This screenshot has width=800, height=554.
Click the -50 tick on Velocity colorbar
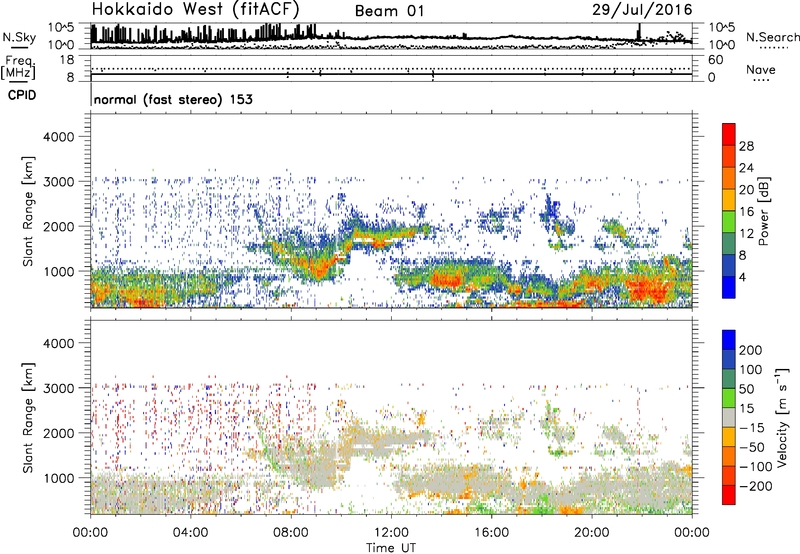point(752,447)
